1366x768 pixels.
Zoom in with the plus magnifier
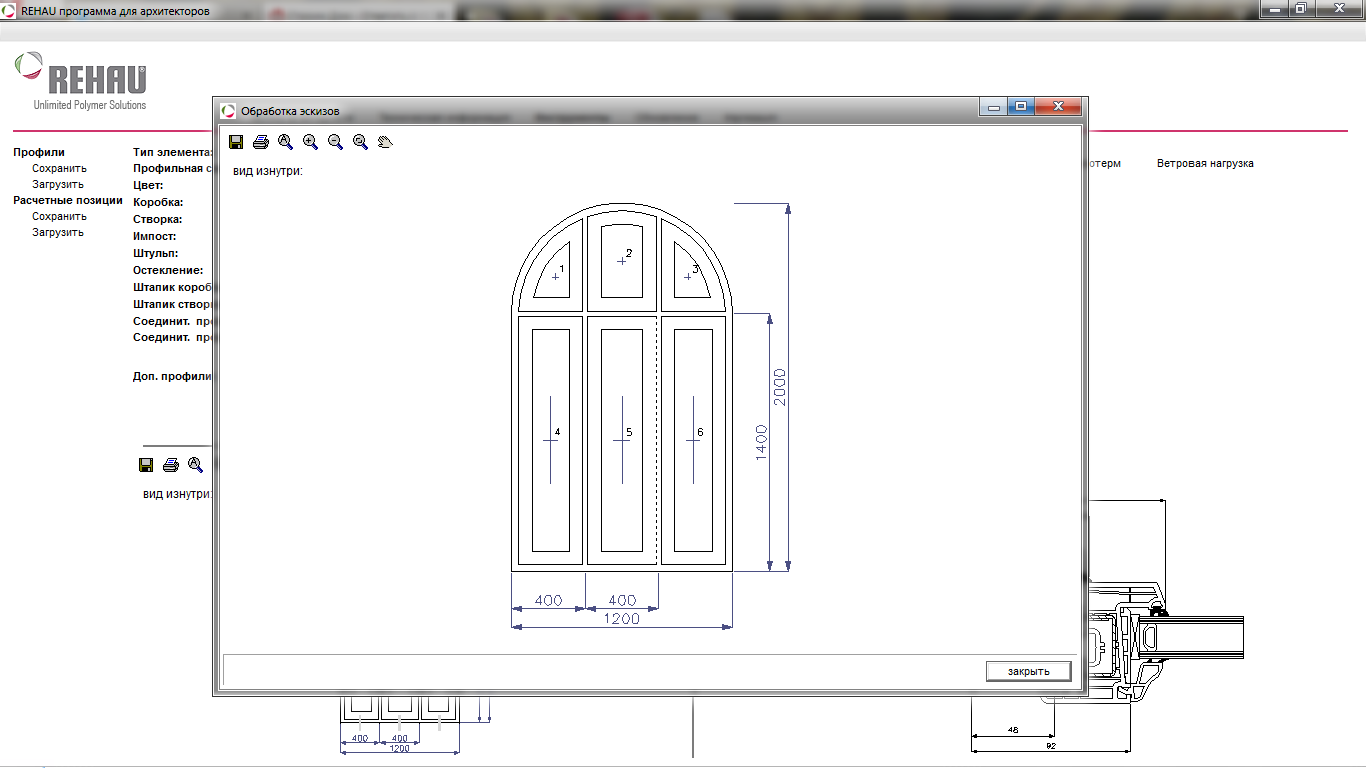[x=311, y=142]
